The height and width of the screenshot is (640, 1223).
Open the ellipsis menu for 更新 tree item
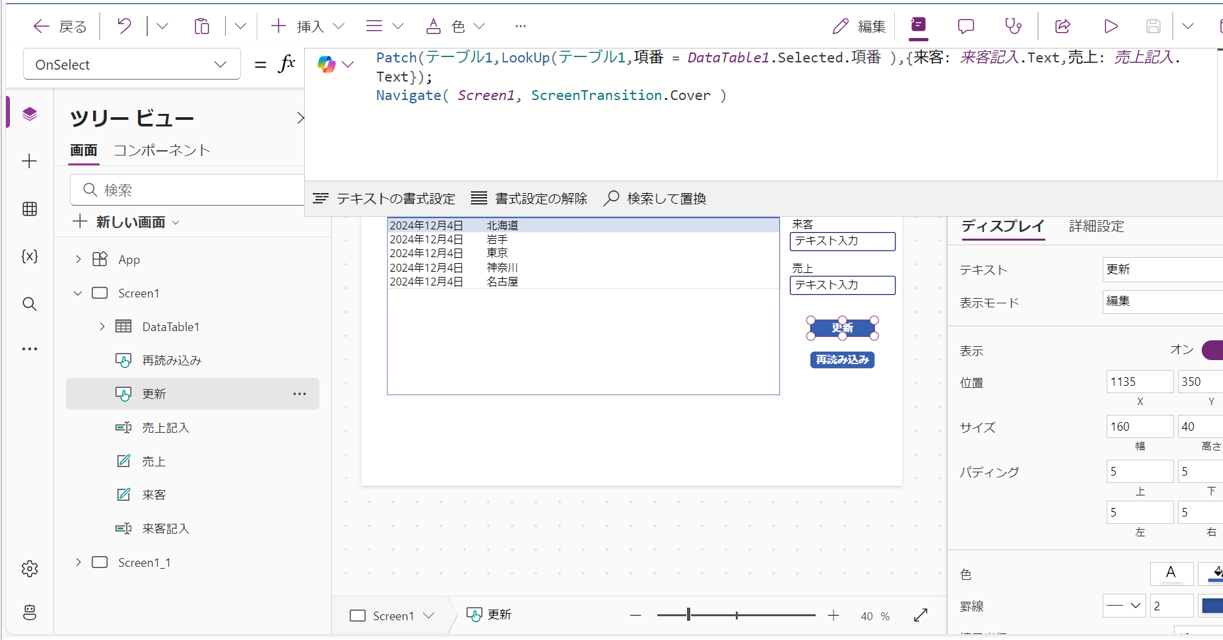click(x=299, y=394)
